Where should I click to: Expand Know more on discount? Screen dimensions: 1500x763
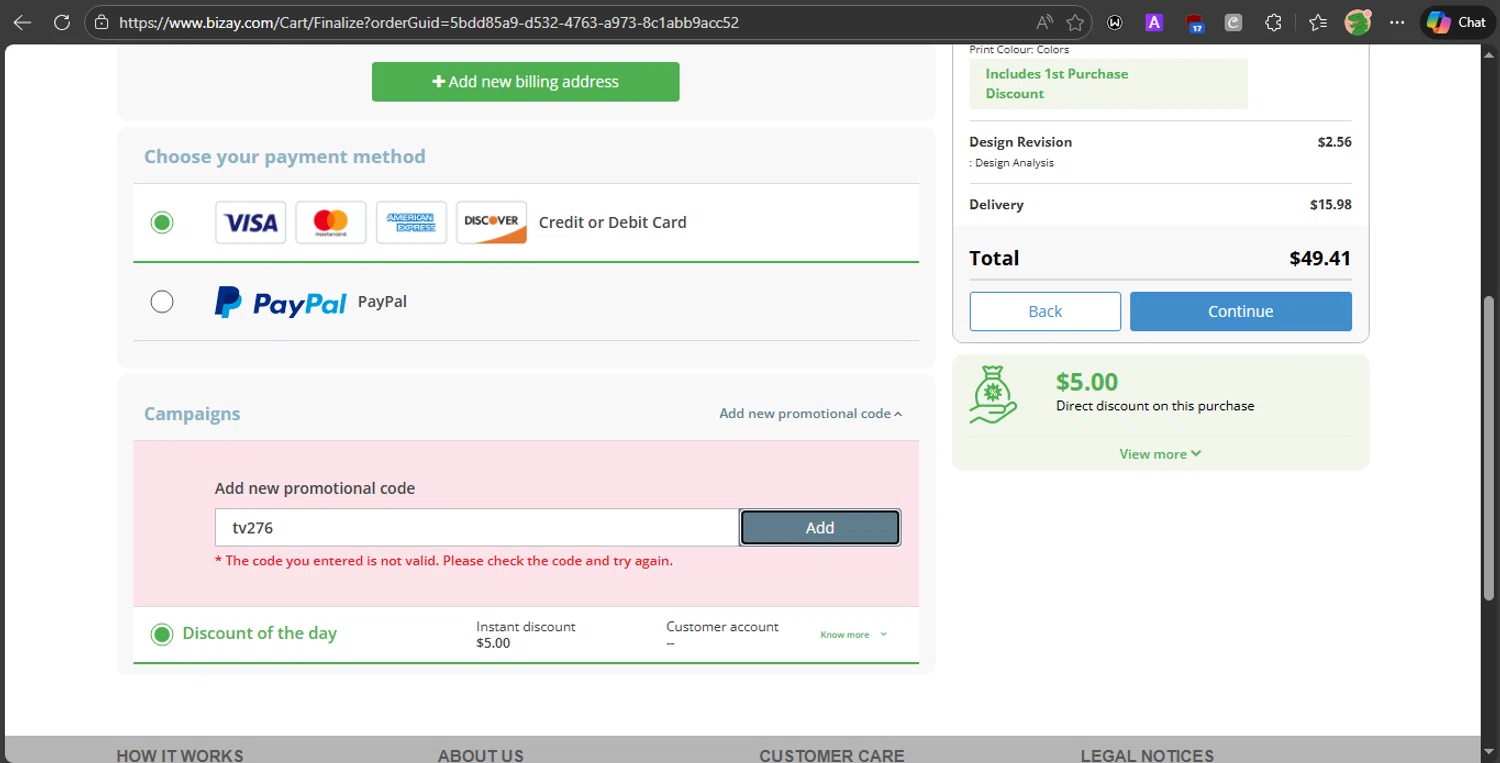(853, 635)
